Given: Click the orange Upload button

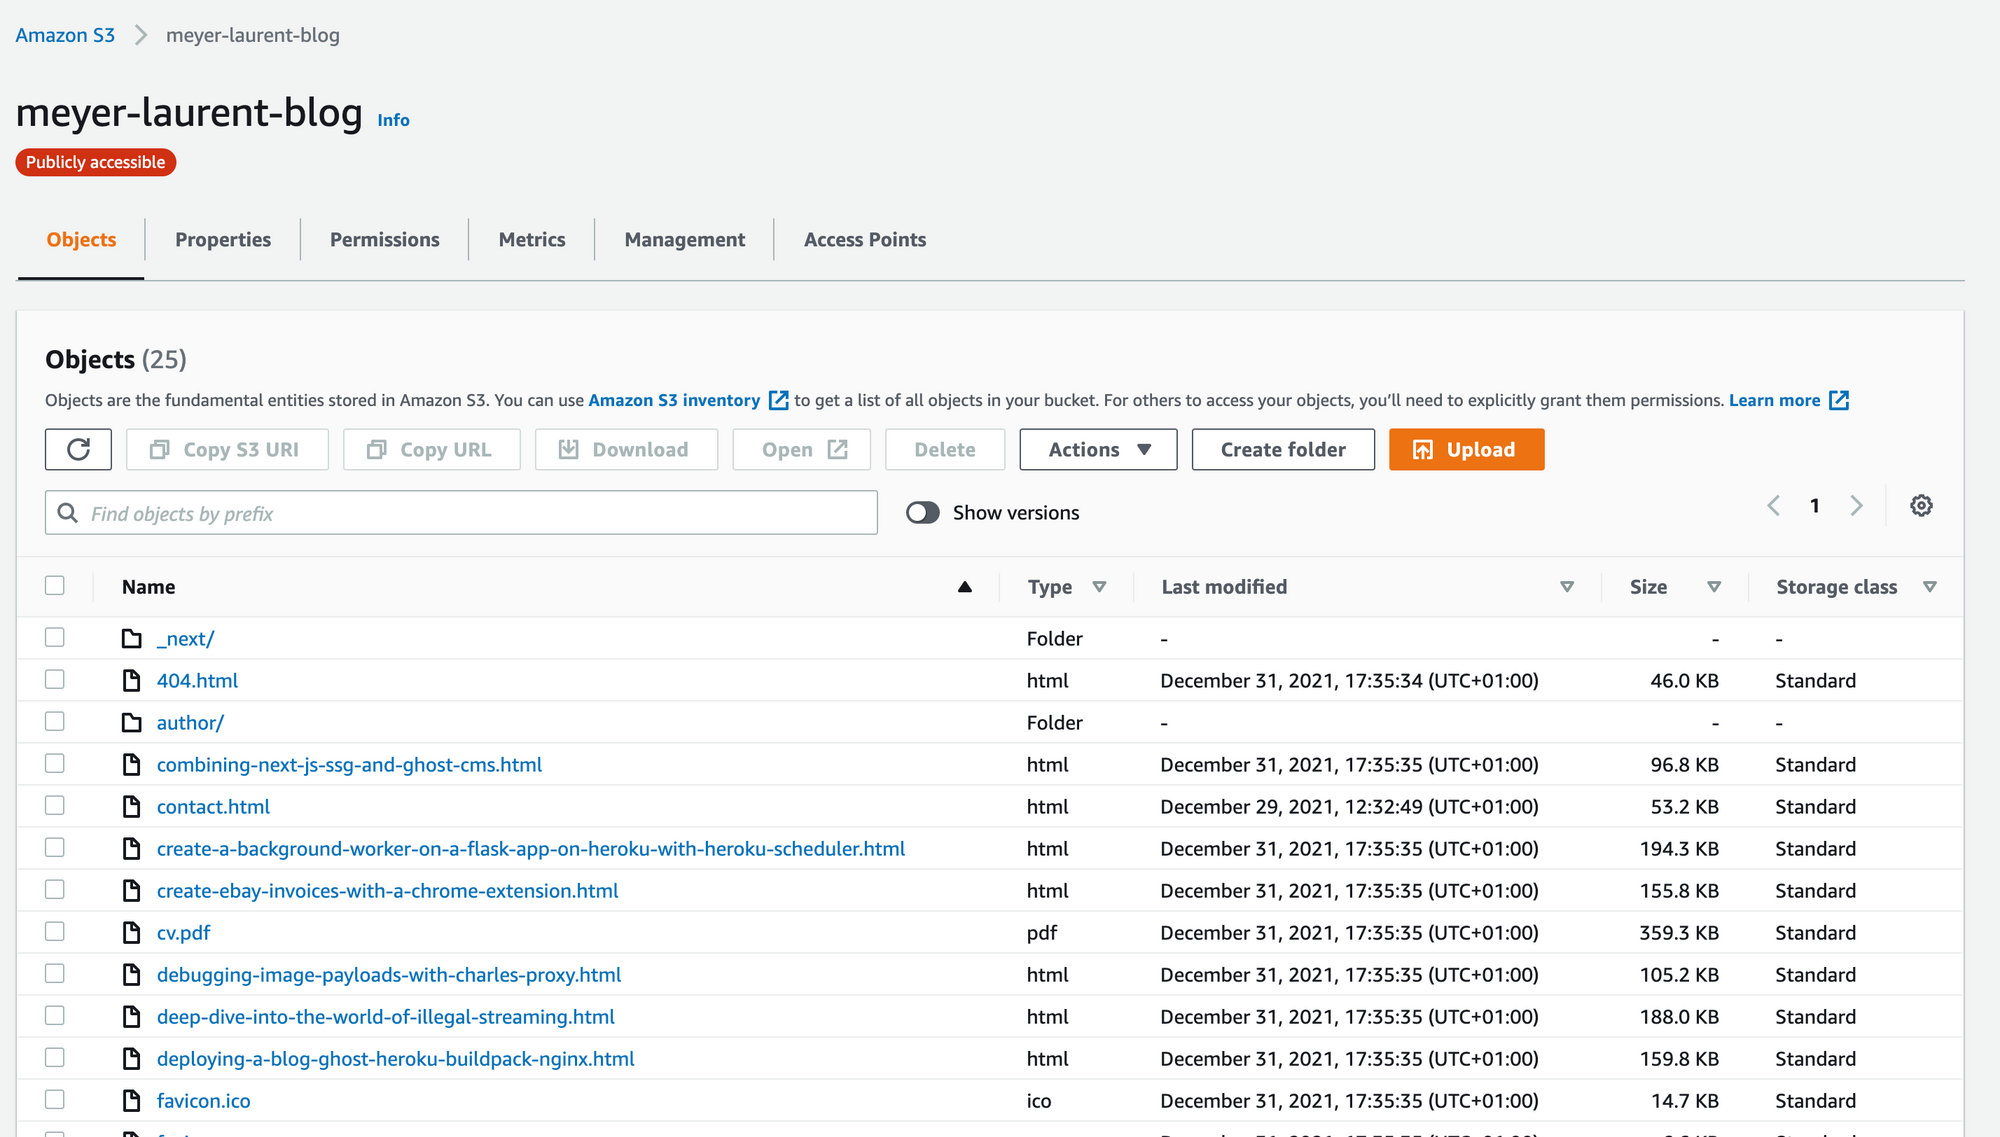Looking at the screenshot, I should 1466,450.
